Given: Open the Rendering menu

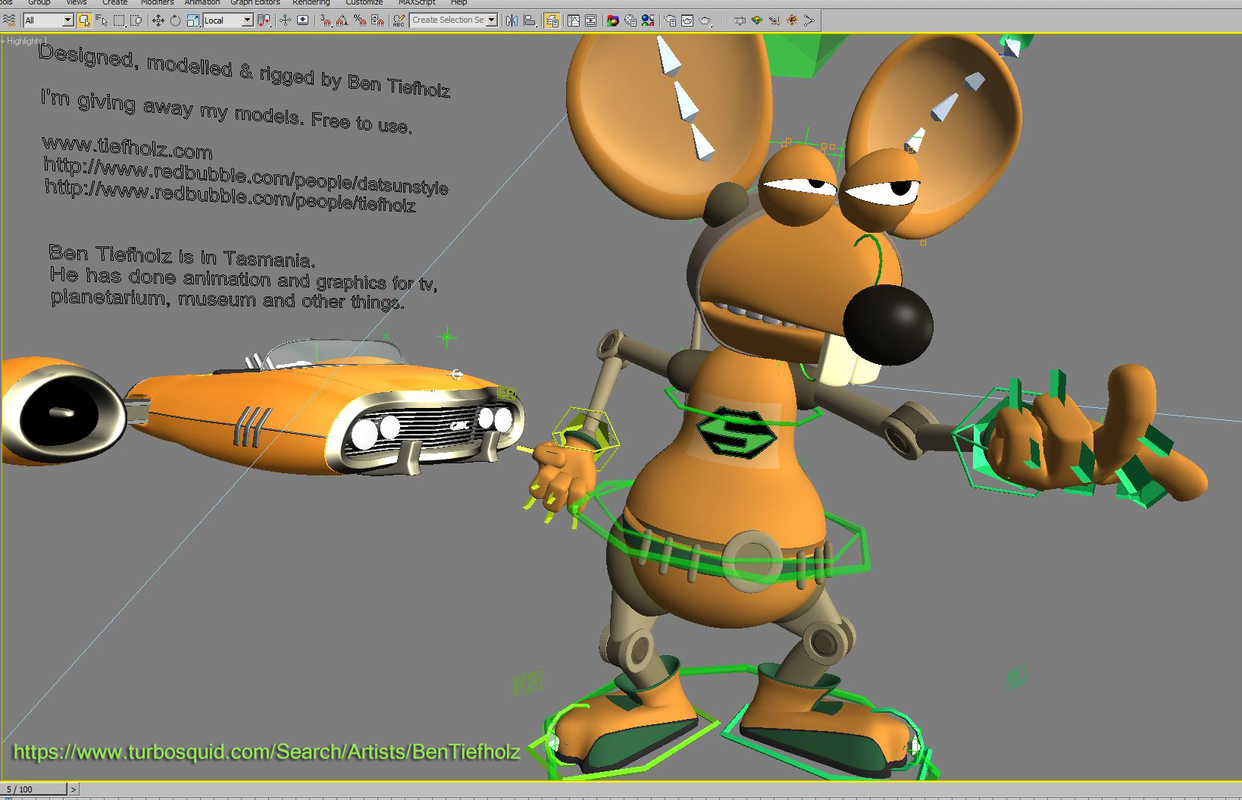Looking at the screenshot, I should 310,2.
